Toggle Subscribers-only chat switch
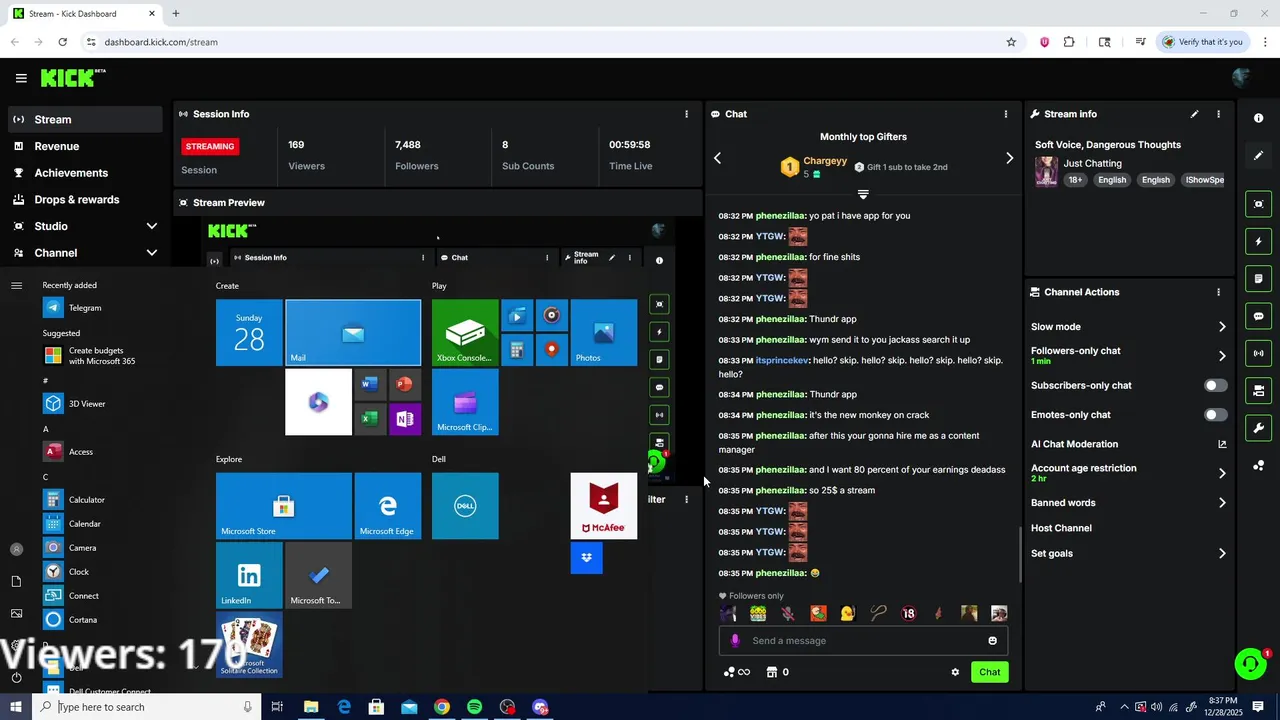This screenshot has height=720, width=1280. coord(1215,385)
